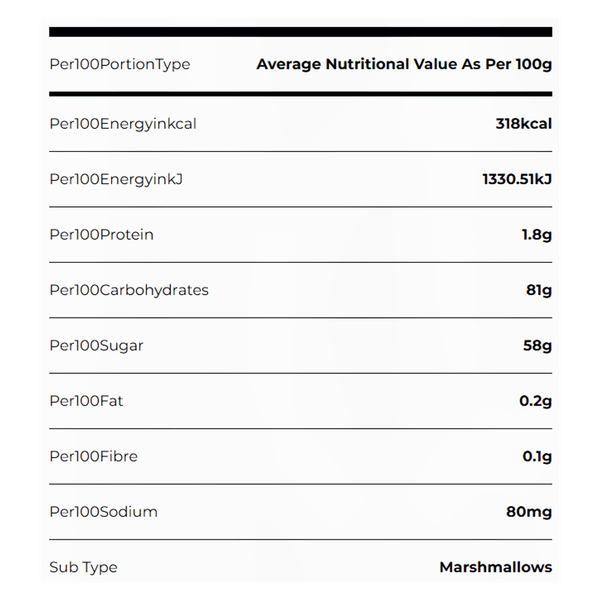Select the 58g sugar value
This screenshot has height=600, width=600.
(537, 346)
